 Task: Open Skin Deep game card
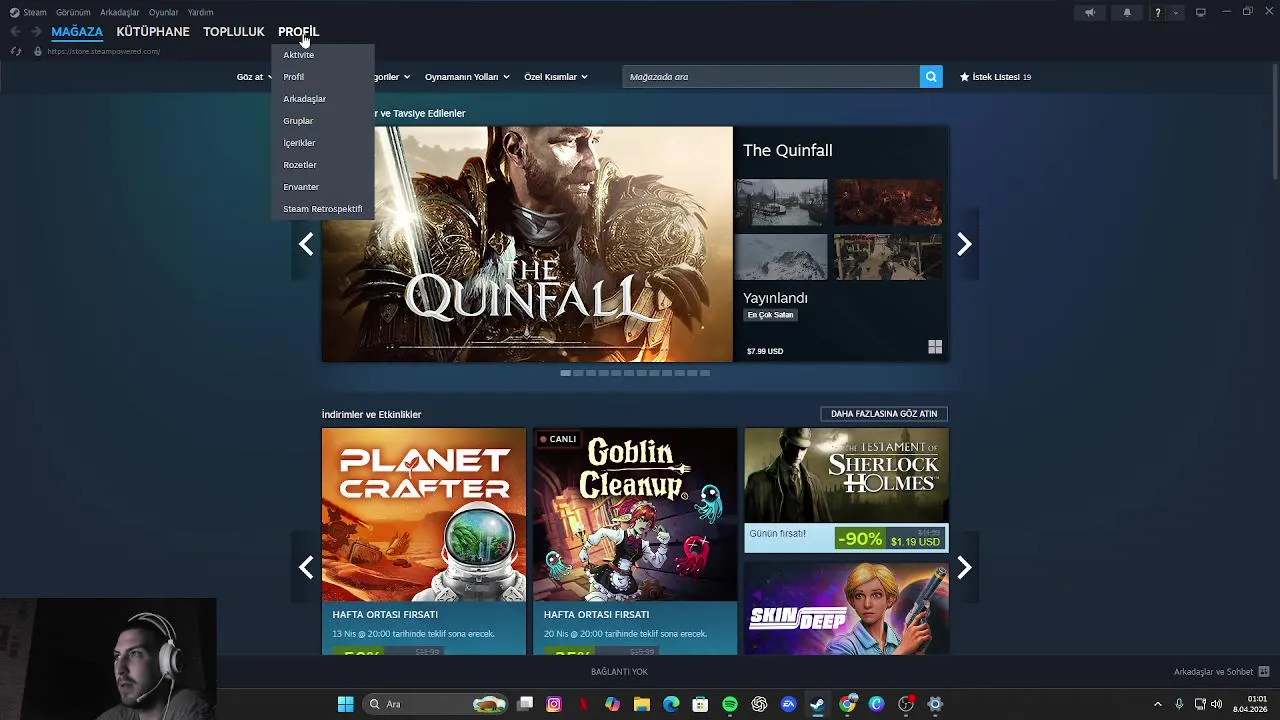pyautogui.click(x=846, y=608)
